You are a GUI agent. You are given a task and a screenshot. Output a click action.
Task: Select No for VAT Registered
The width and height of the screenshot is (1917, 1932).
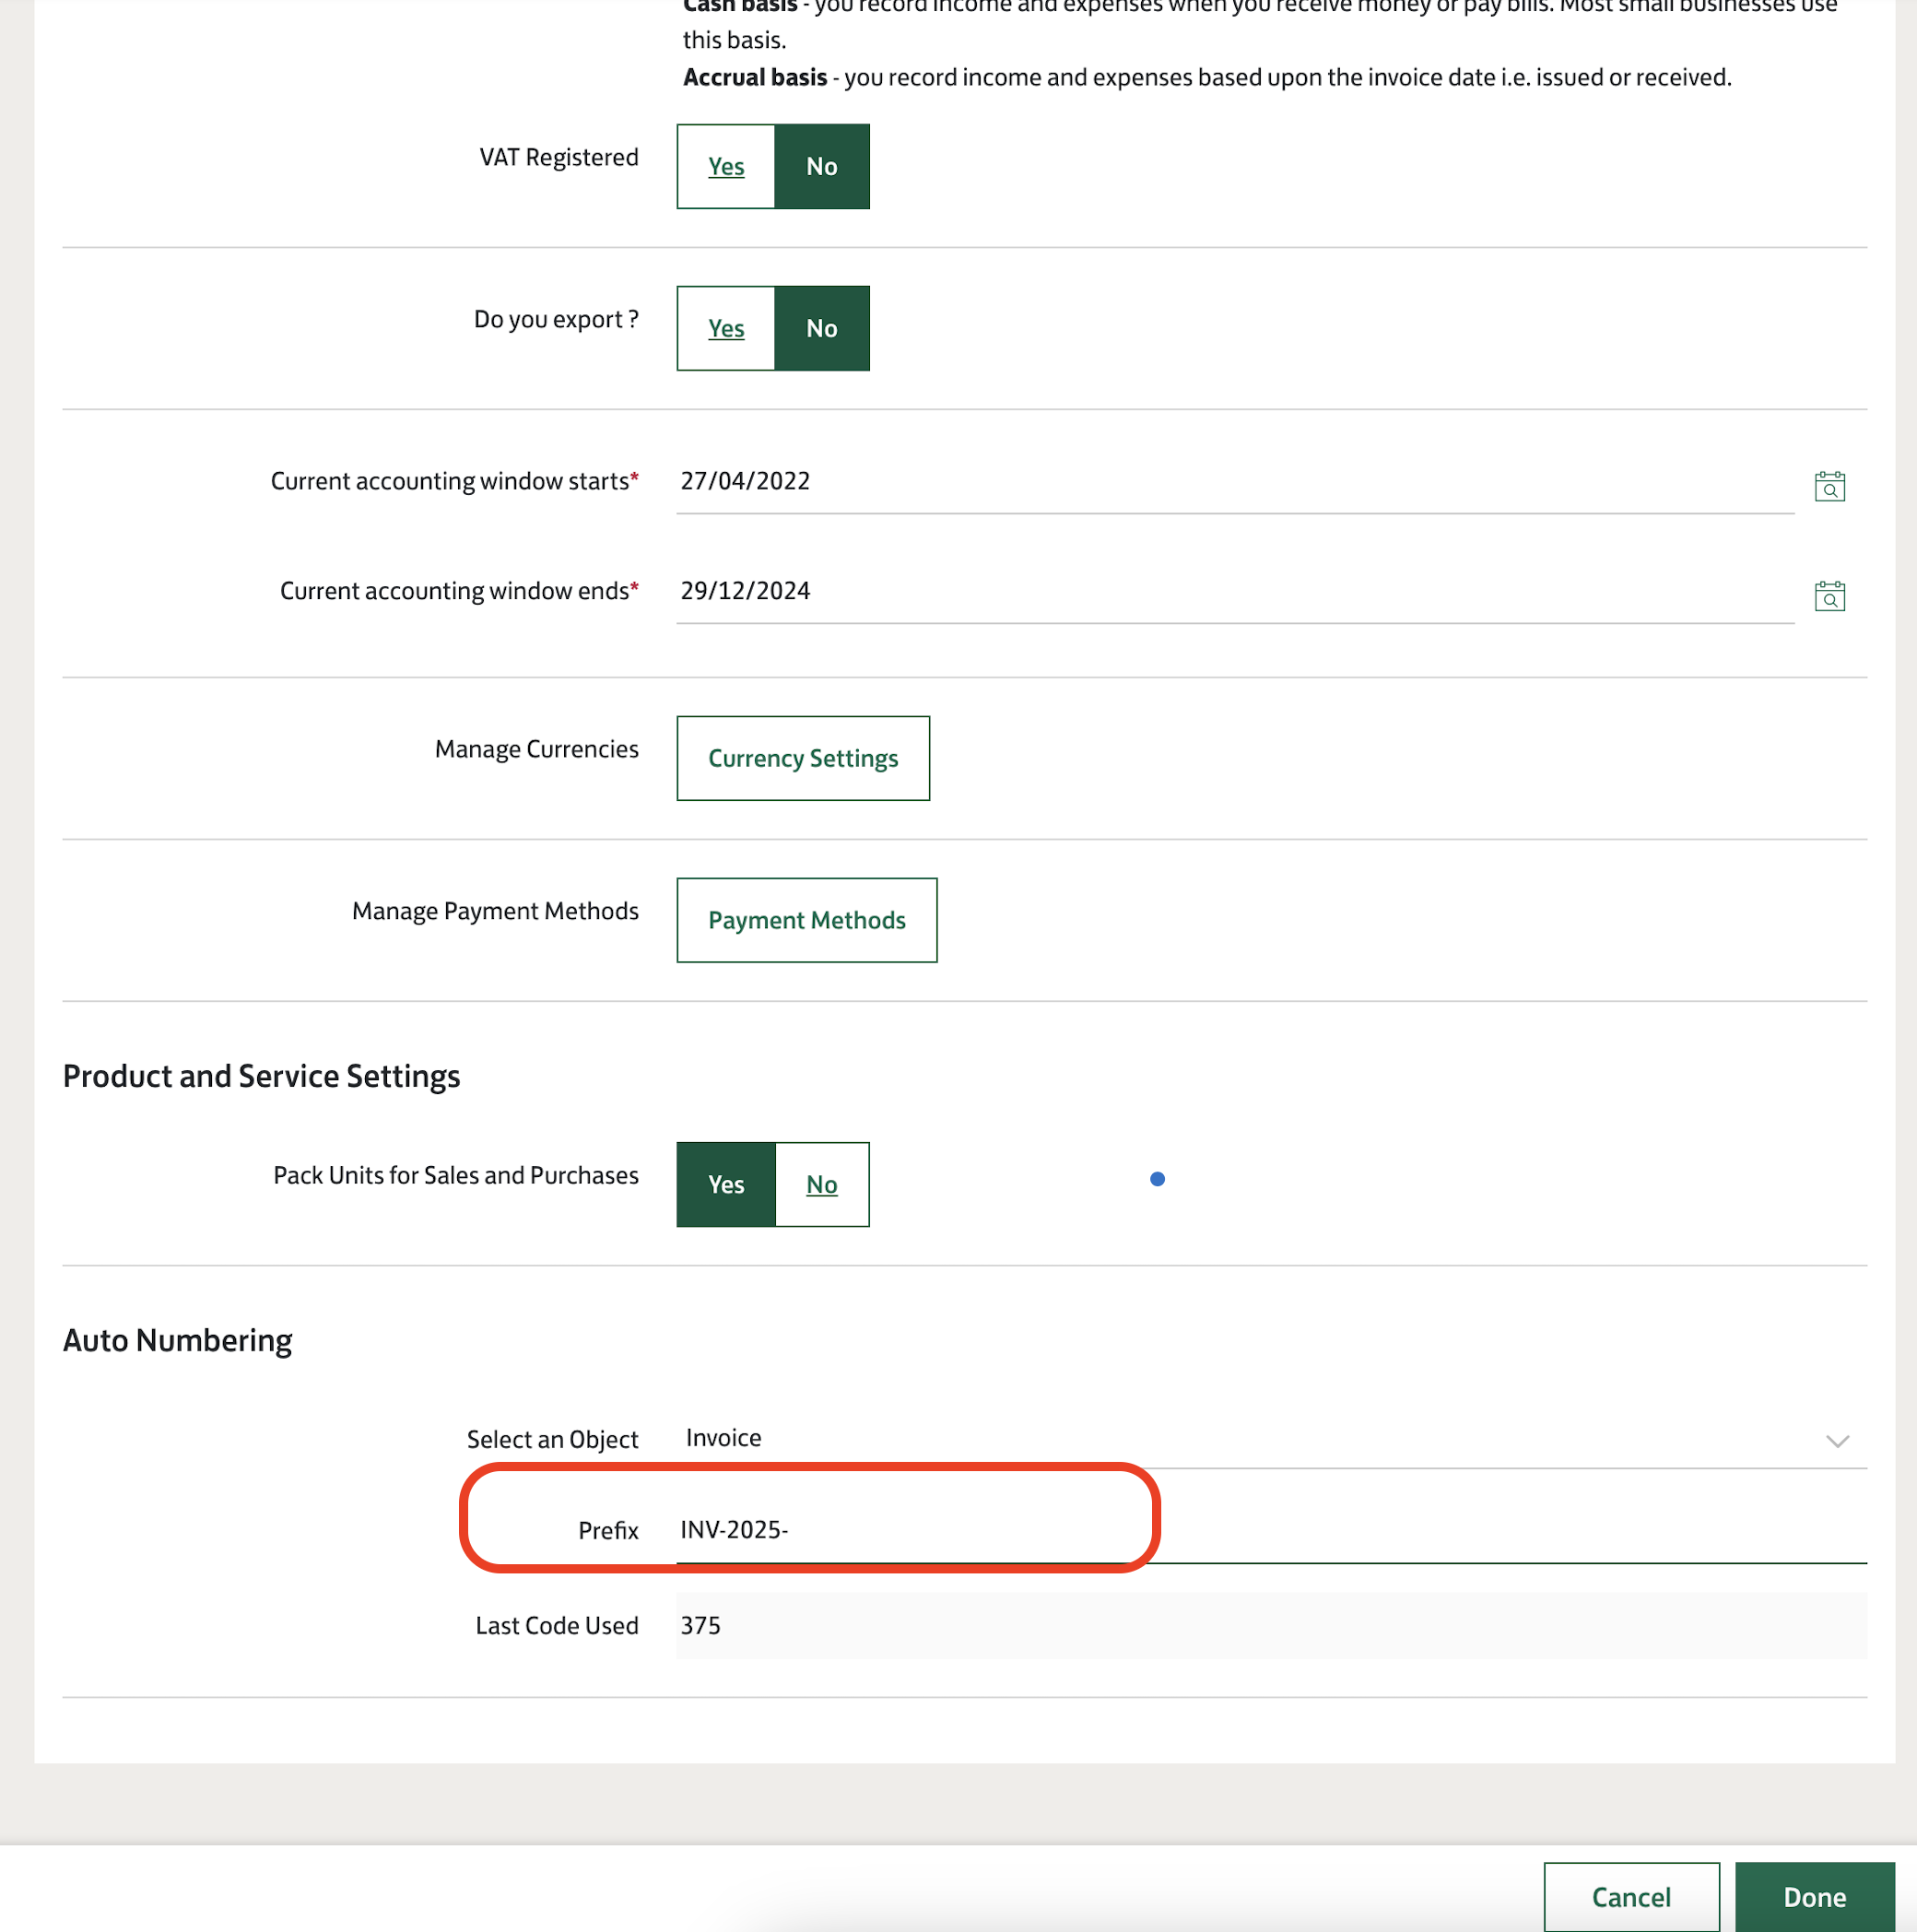[x=821, y=167]
